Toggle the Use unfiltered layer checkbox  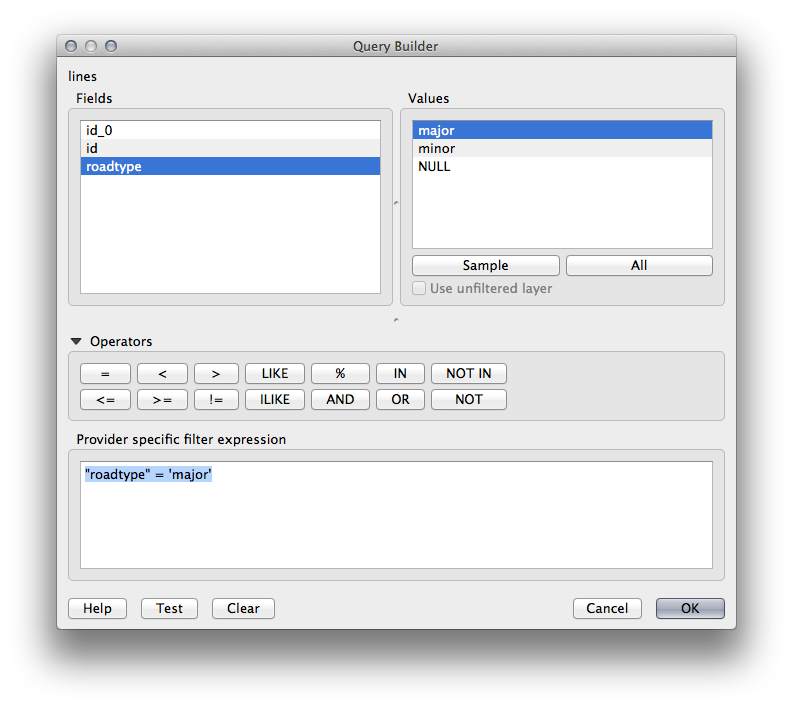(419, 289)
